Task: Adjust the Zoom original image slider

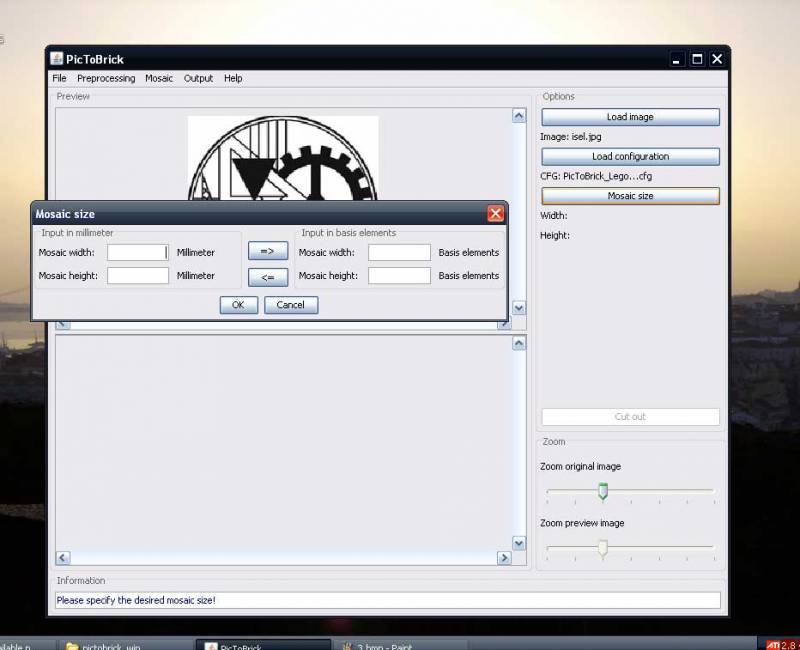Action: pyautogui.click(x=603, y=491)
